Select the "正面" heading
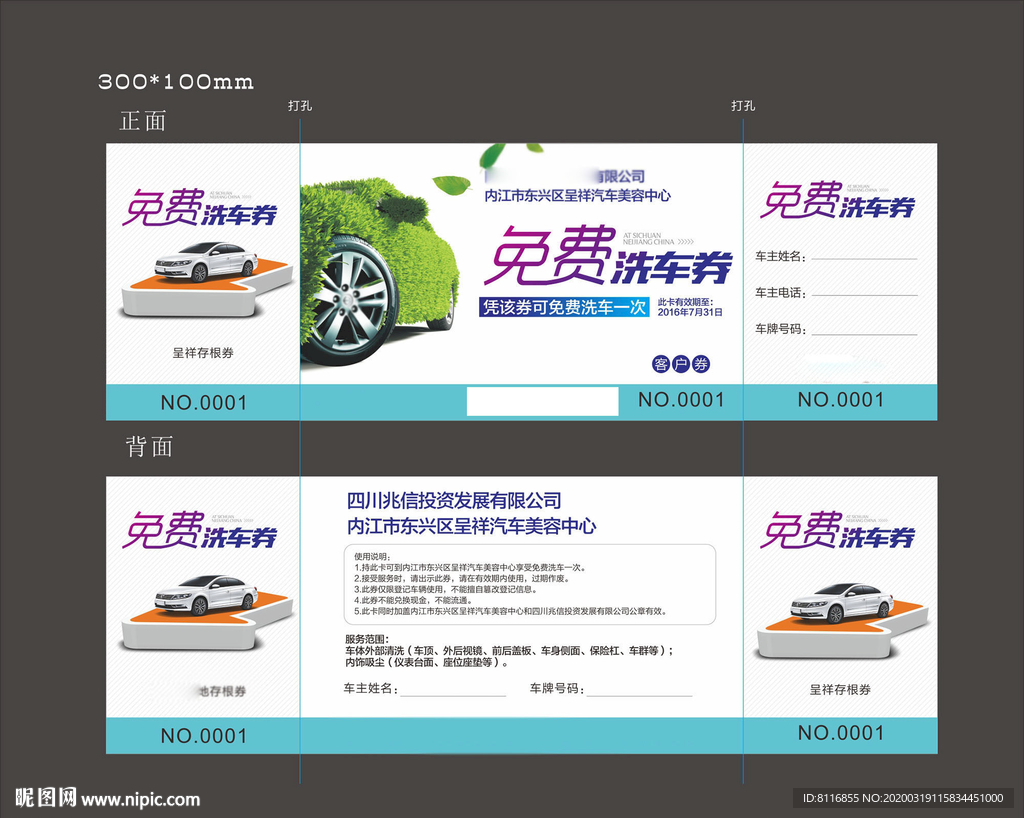Screen dimensions: 1024x818 (143, 121)
